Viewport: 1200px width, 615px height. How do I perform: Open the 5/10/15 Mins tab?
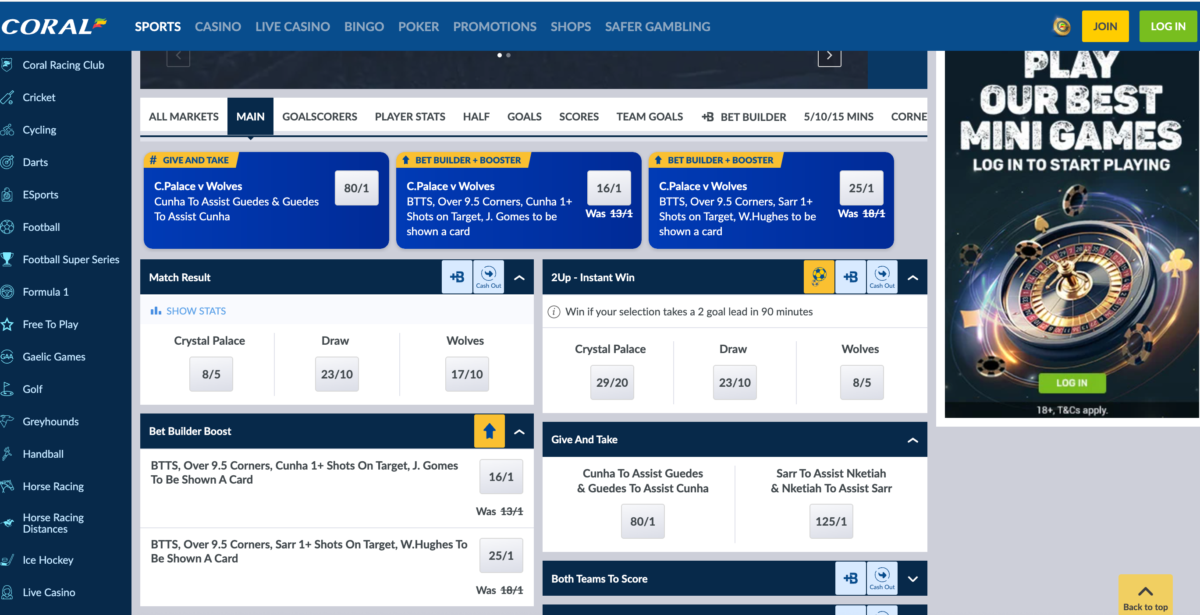838,117
